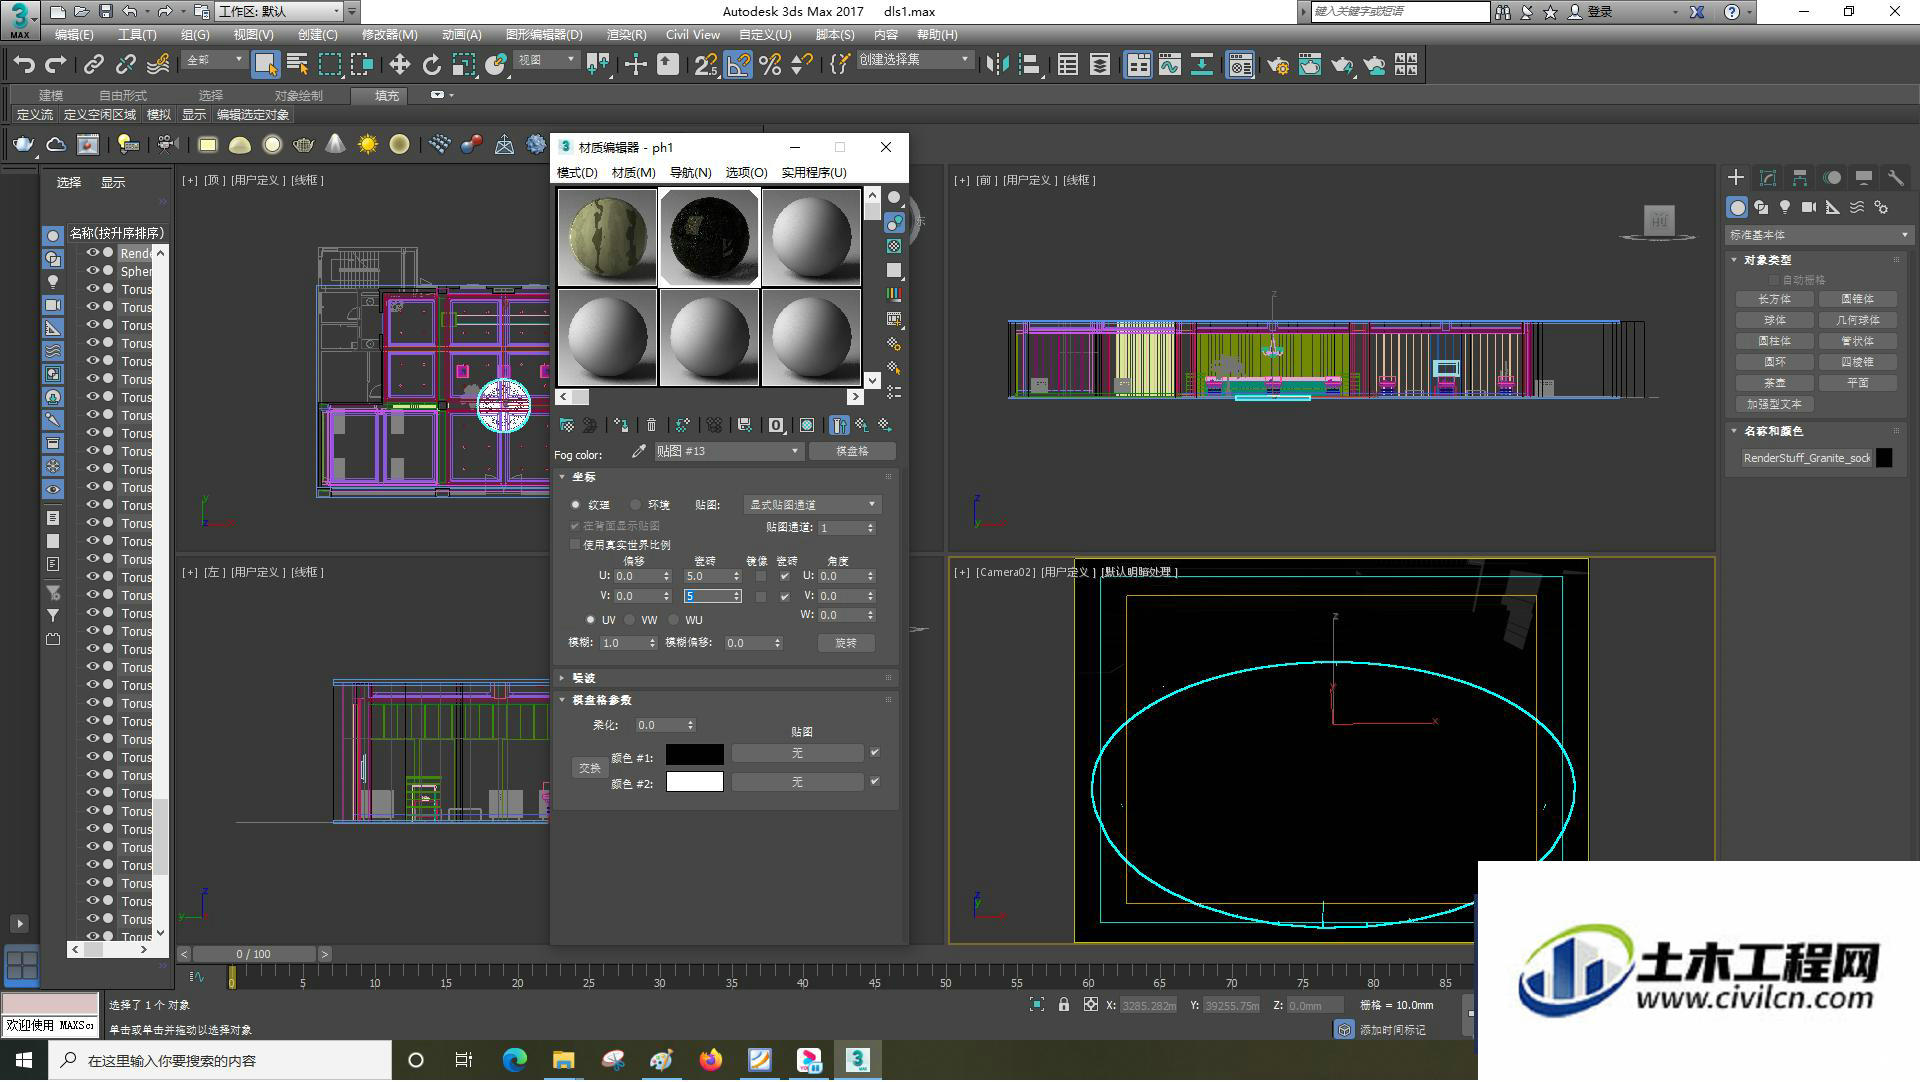Click the 无 map button for 颜色 #1
The image size is (1920, 1082).
click(797, 753)
